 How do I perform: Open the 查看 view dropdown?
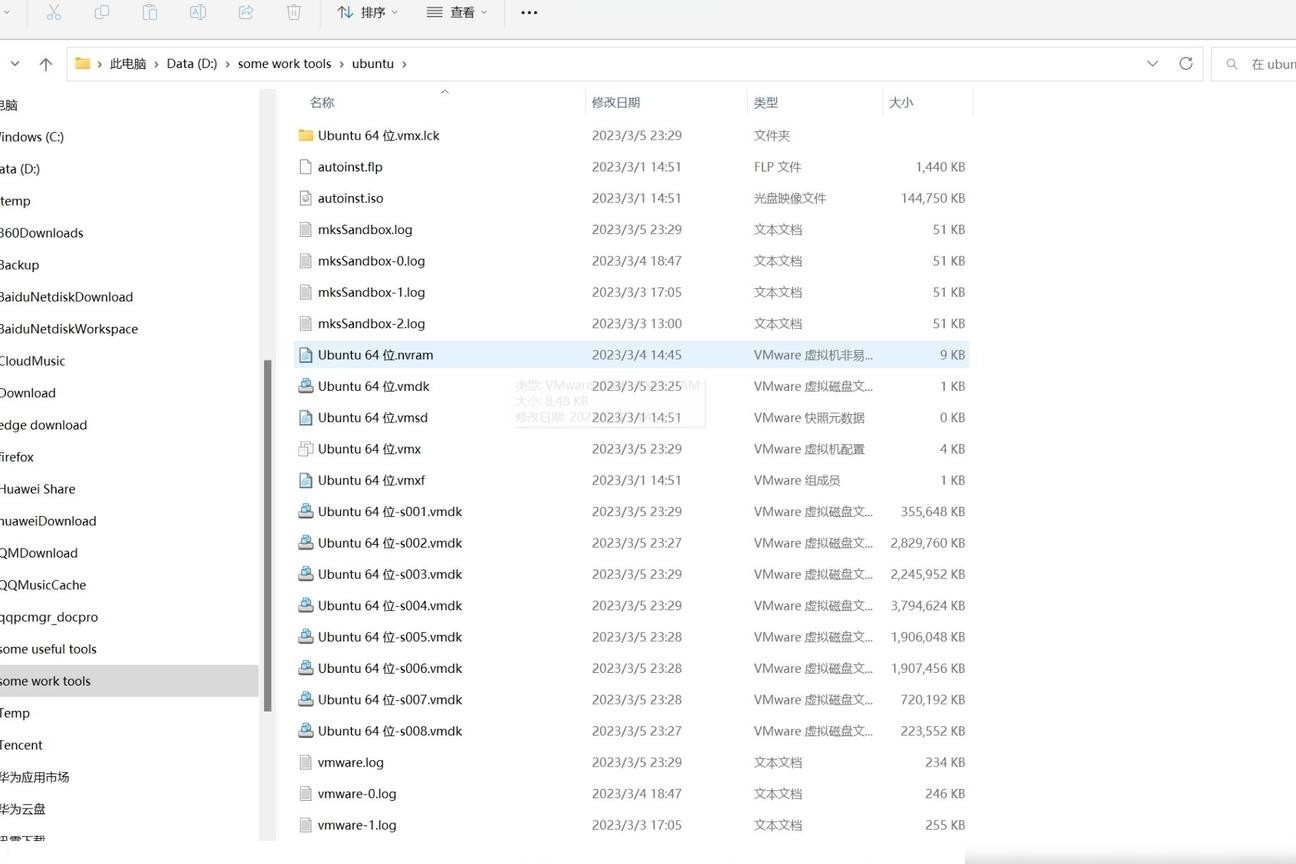click(x=457, y=12)
